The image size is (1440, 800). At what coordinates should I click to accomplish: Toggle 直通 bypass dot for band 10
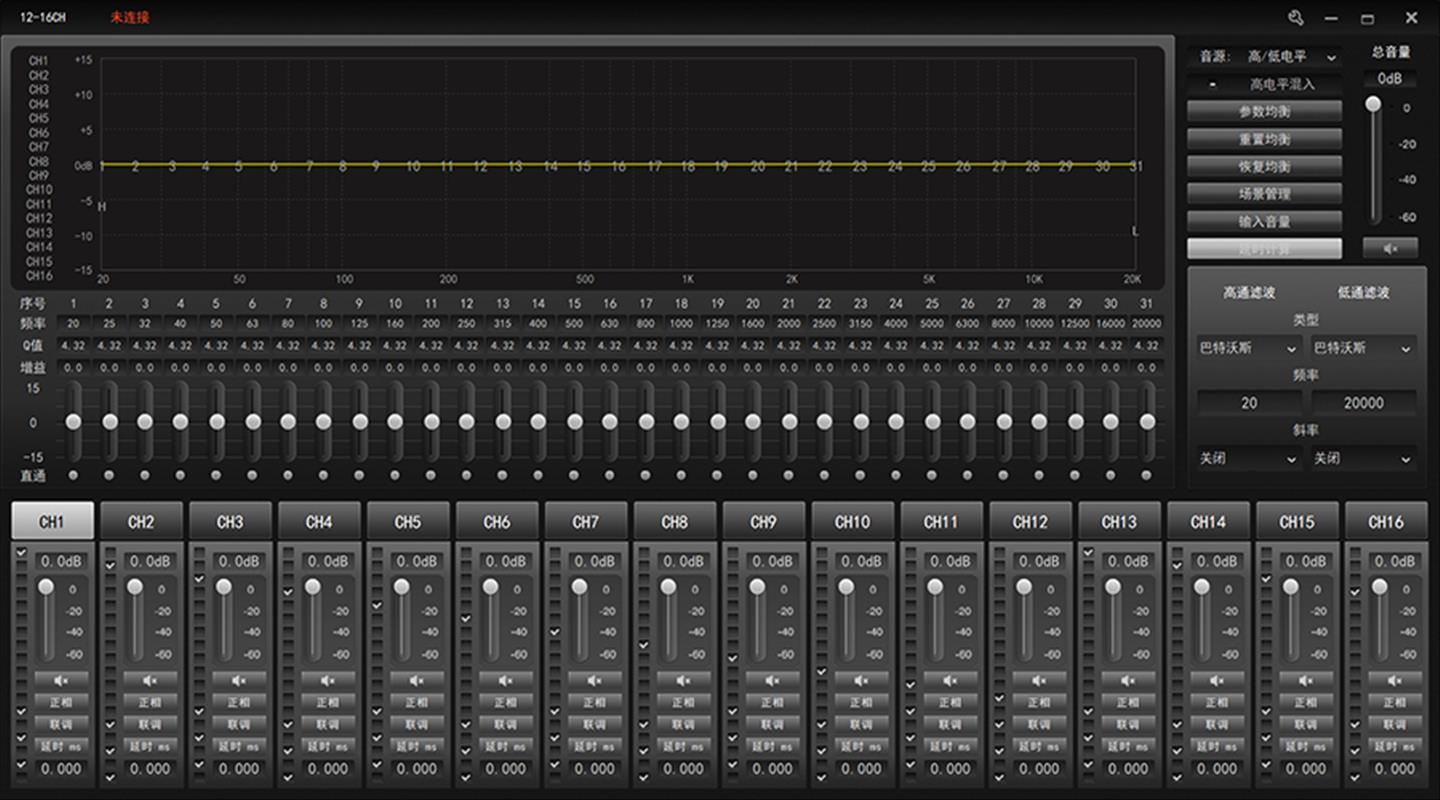pos(395,476)
